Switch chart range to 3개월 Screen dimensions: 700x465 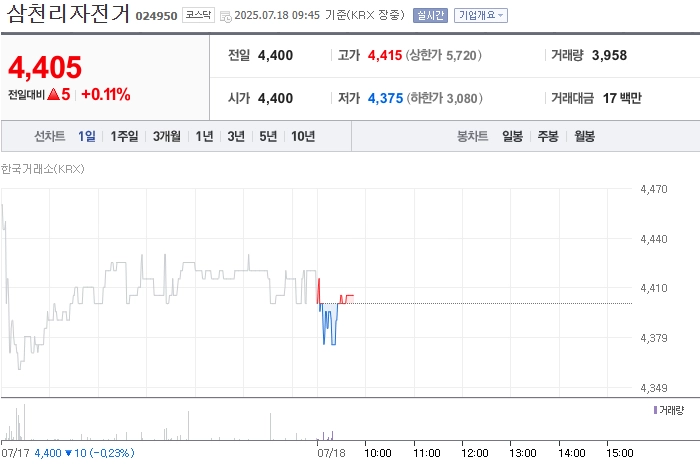tap(167, 136)
